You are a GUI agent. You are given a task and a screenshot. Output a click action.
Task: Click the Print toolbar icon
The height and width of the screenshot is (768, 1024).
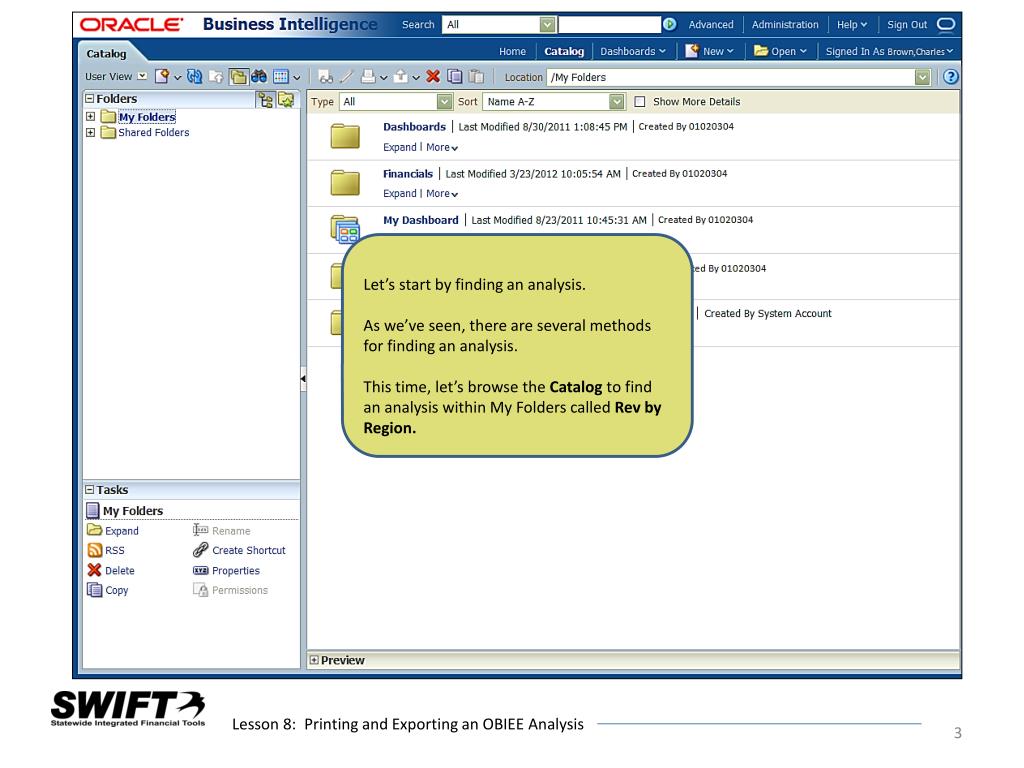point(368,76)
